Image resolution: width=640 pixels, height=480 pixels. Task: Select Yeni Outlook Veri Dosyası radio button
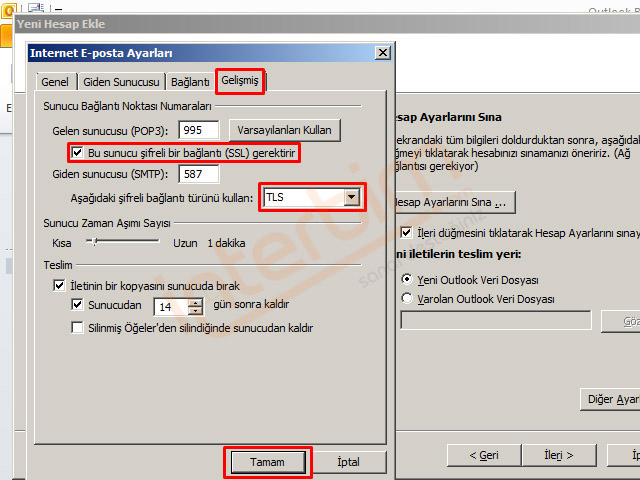[x=407, y=279]
